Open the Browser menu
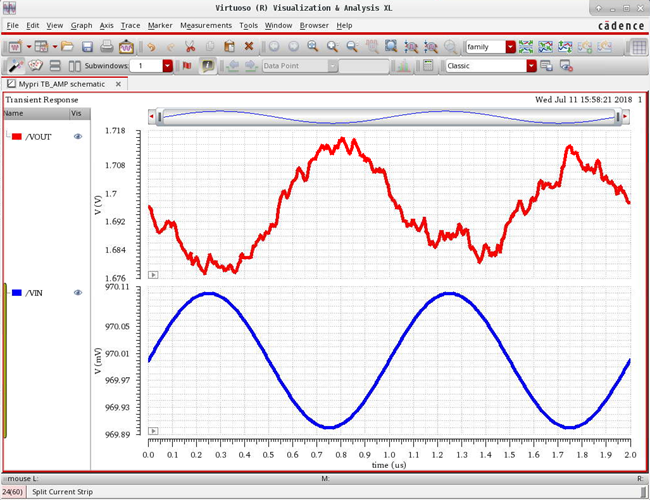650x500 pixels. 314,26
